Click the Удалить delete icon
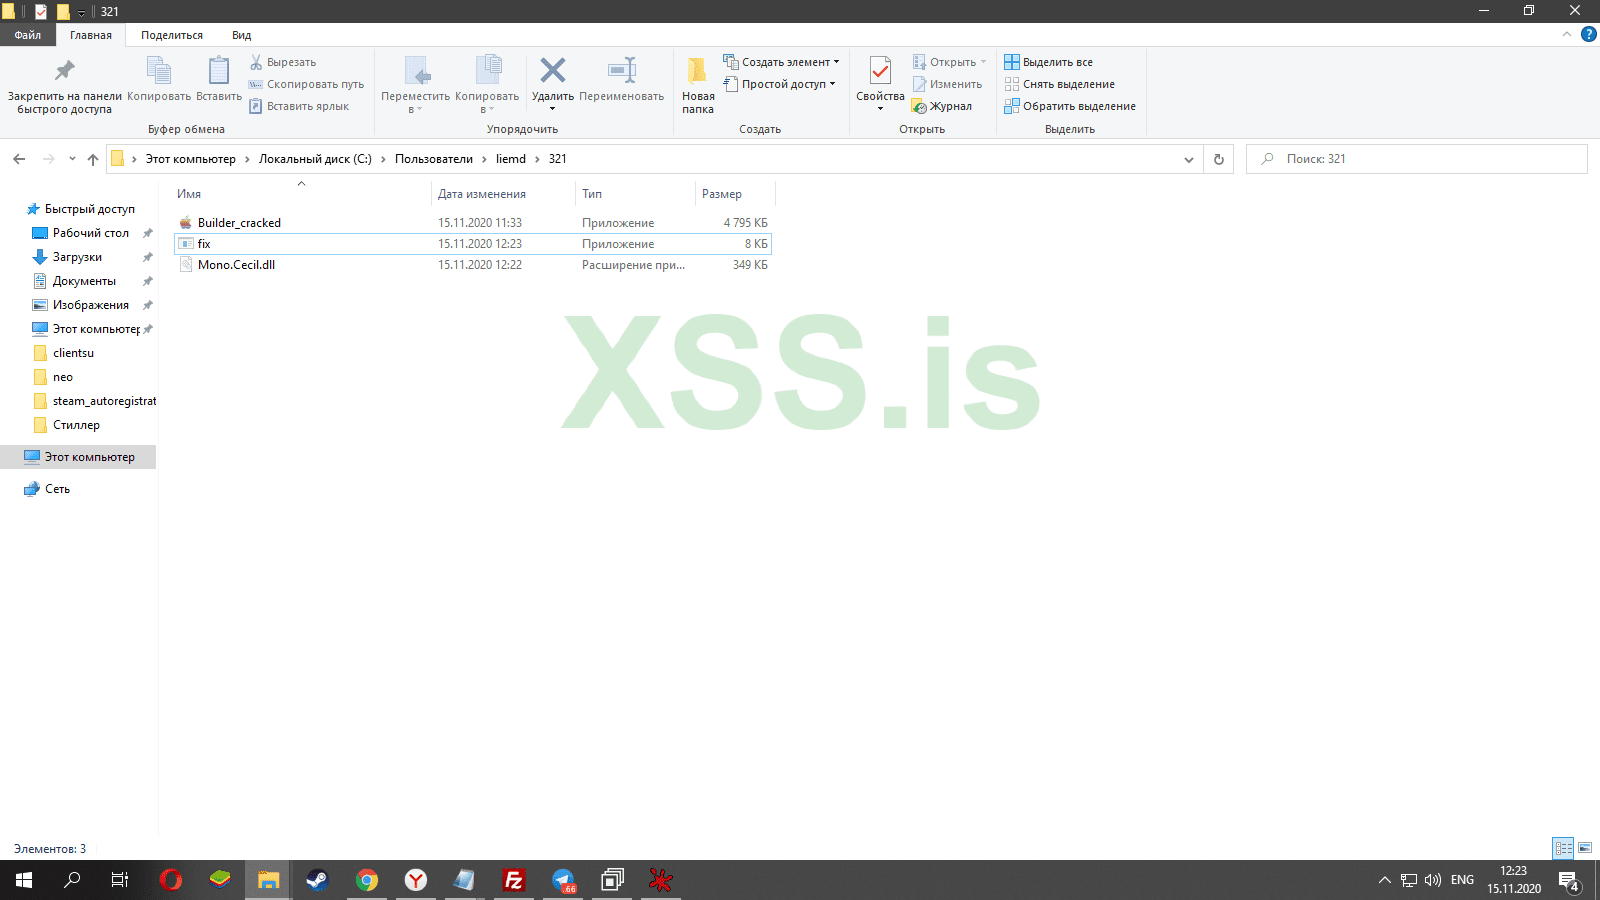Screen dimensions: 1600x900 pyautogui.click(x=553, y=70)
